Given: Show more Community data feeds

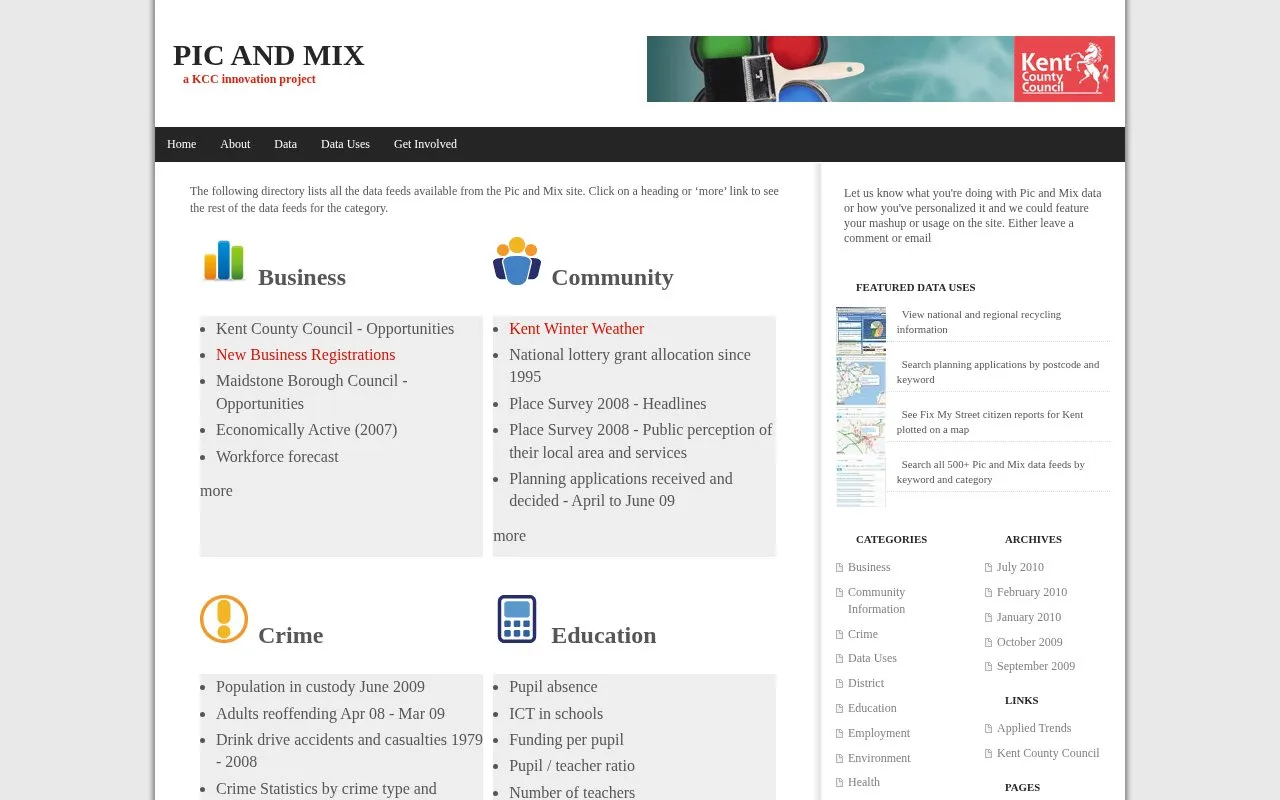Looking at the screenshot, I should click(509, 536).
